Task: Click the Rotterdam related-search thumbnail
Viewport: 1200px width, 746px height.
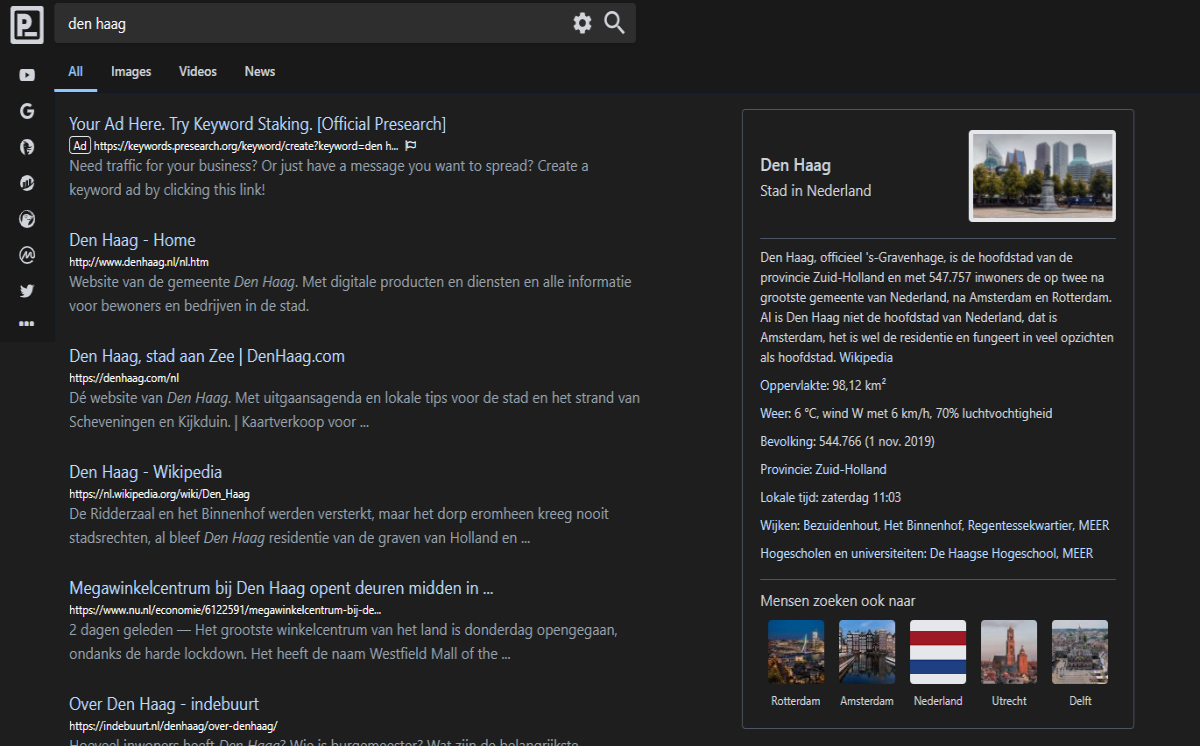Action: click(x=796, y=652)
